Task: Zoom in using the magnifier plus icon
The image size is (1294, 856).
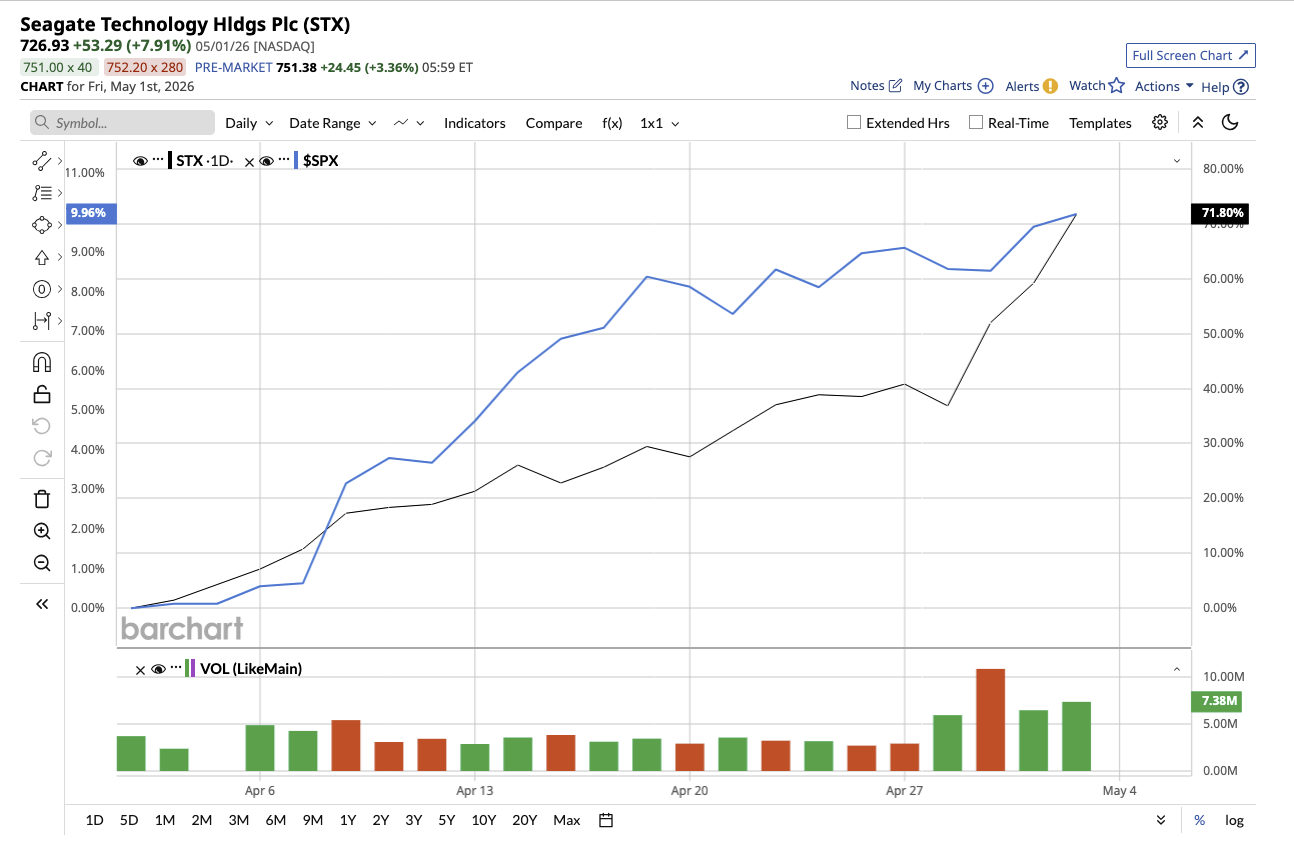Action: click(42, 531)
